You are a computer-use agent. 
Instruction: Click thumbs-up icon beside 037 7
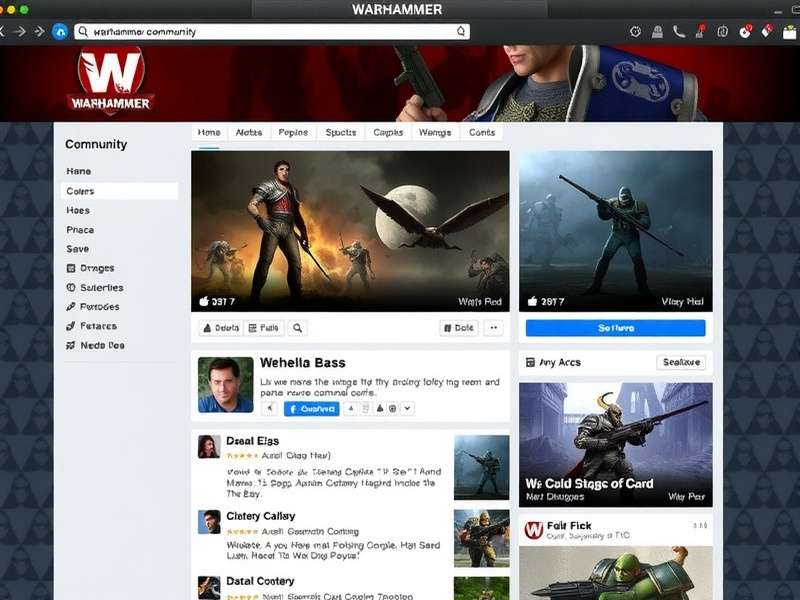[x=204, y=301]
